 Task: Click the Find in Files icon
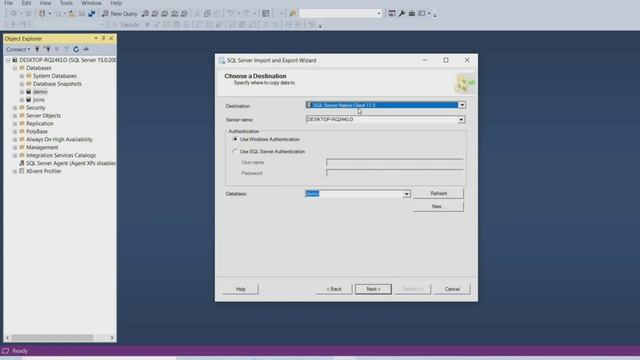(293, 13)
